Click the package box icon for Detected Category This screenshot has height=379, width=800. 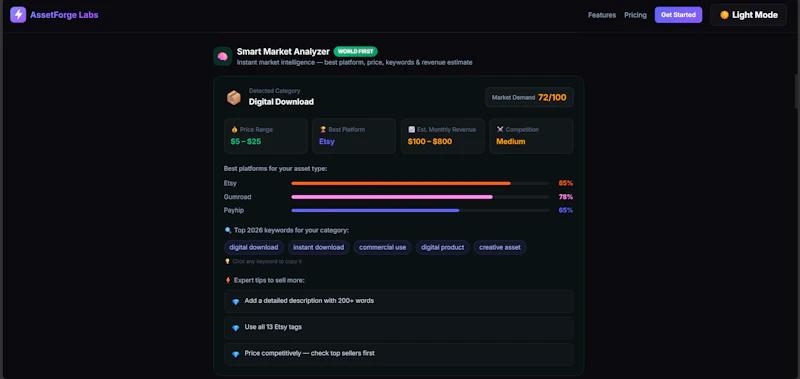[x=234, y=97]
